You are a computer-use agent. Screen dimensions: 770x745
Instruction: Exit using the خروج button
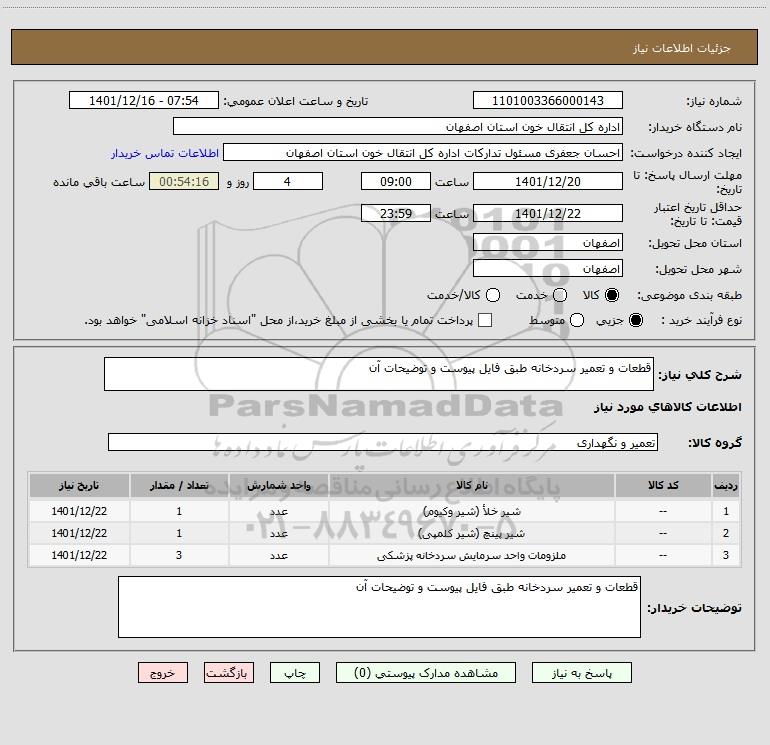[163, 673]
